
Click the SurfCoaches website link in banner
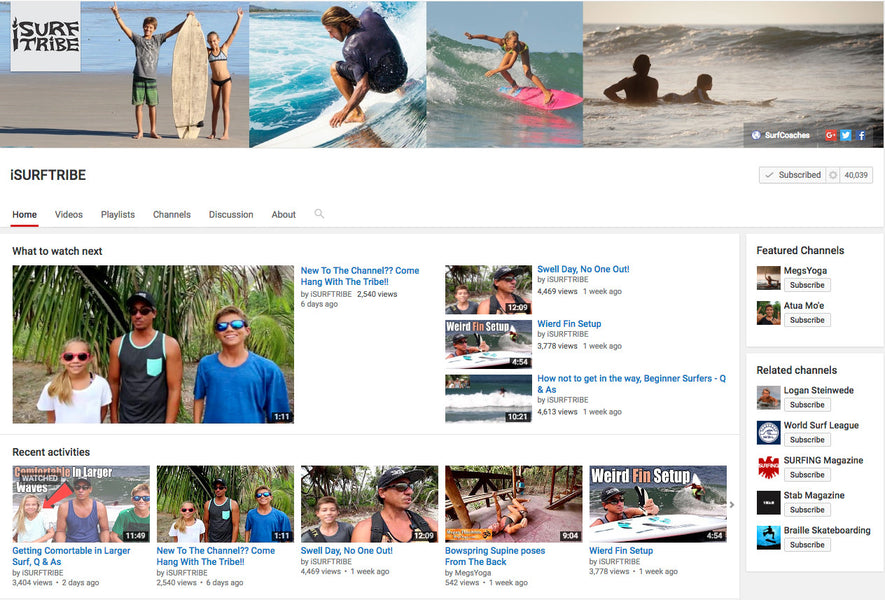tap(781, 135)
